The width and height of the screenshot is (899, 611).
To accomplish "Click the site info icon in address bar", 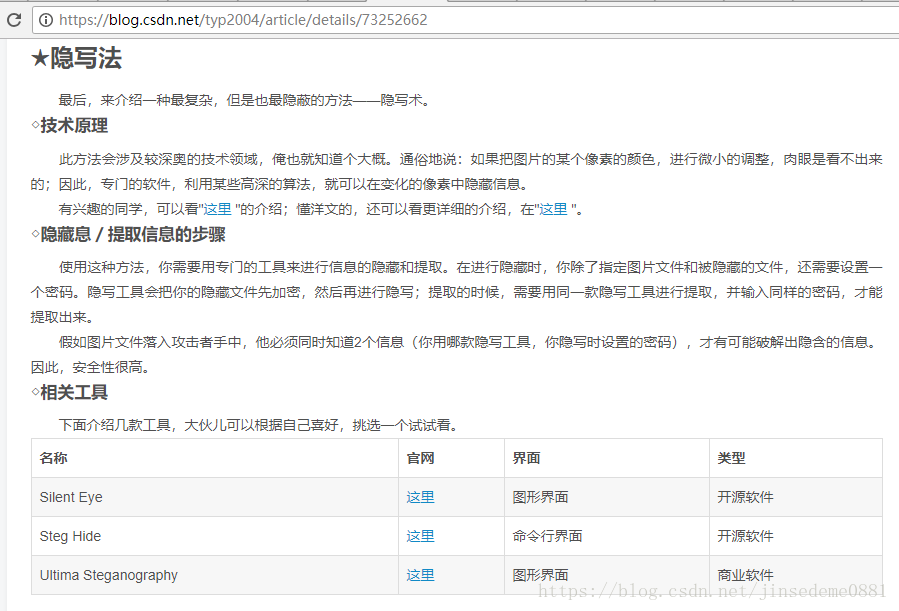I will pos(46,20).
